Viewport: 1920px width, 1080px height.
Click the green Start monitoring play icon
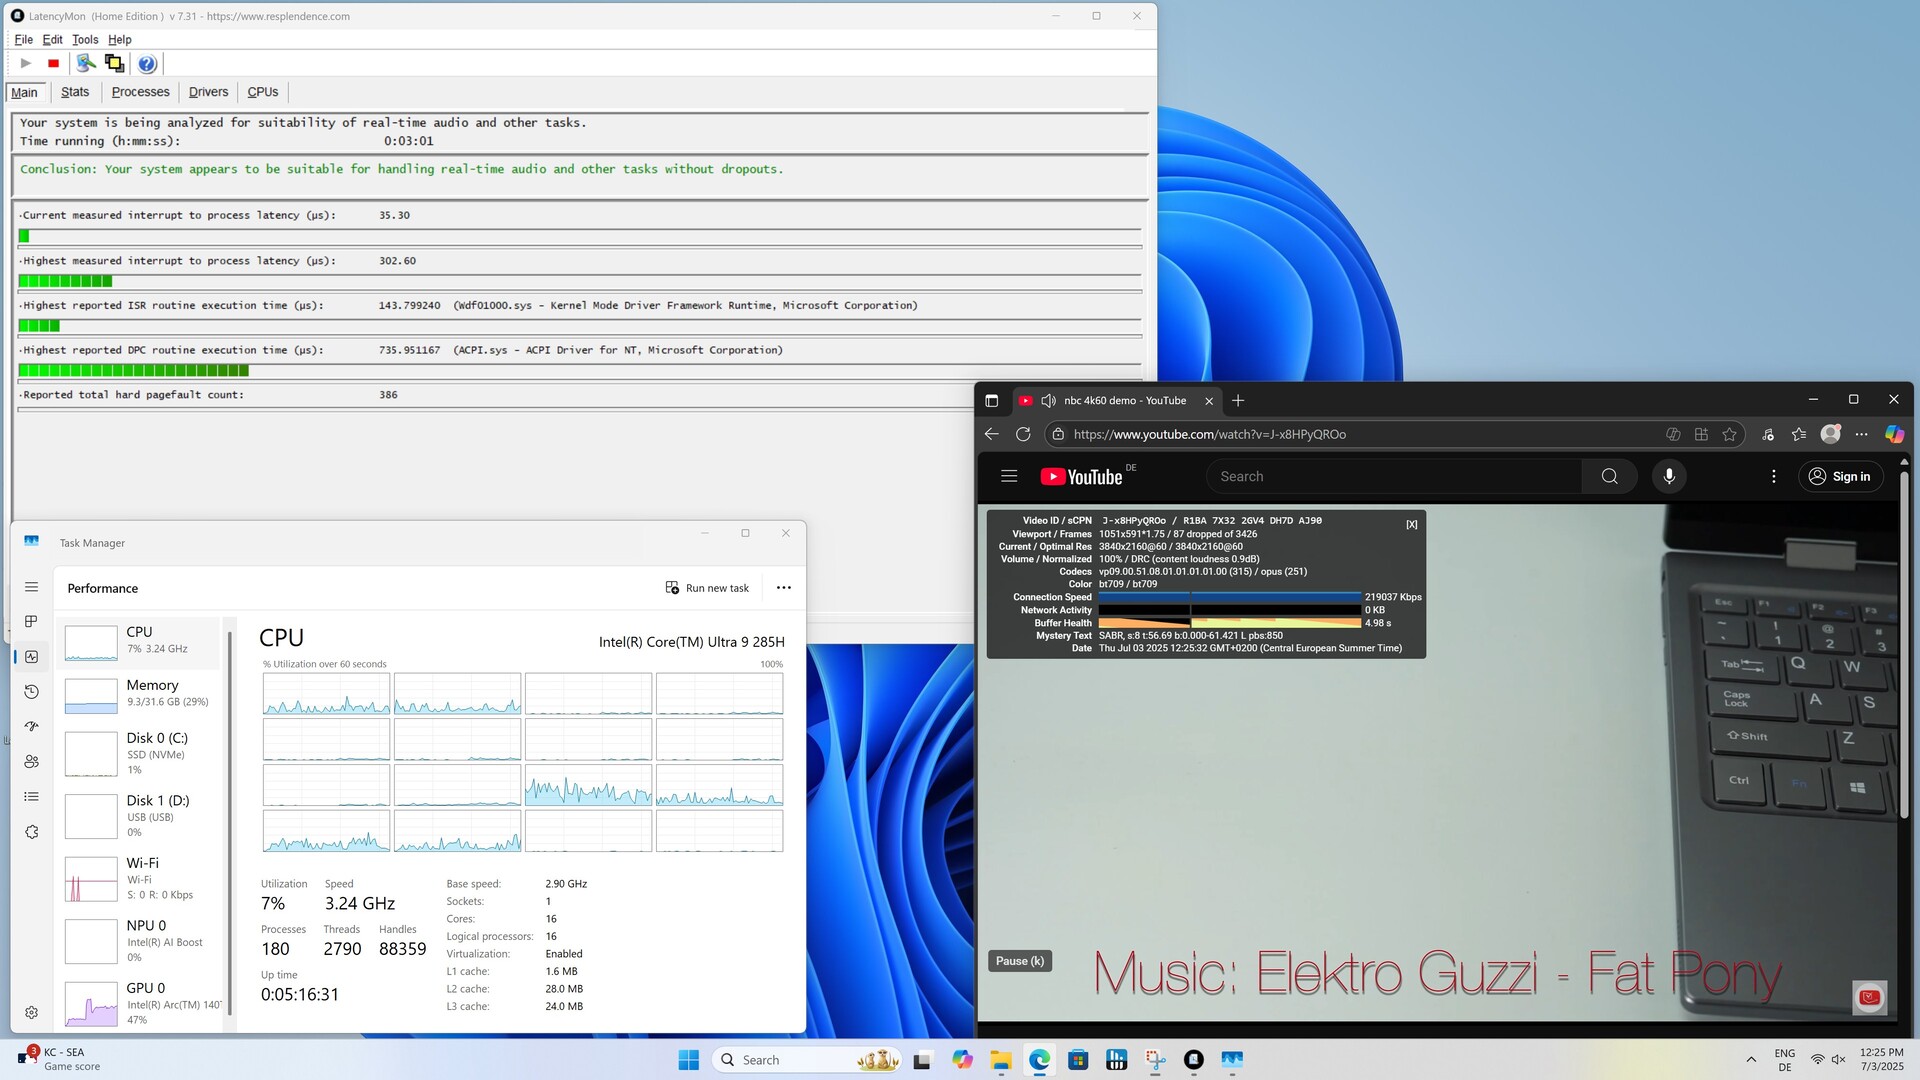pos(26,64)
